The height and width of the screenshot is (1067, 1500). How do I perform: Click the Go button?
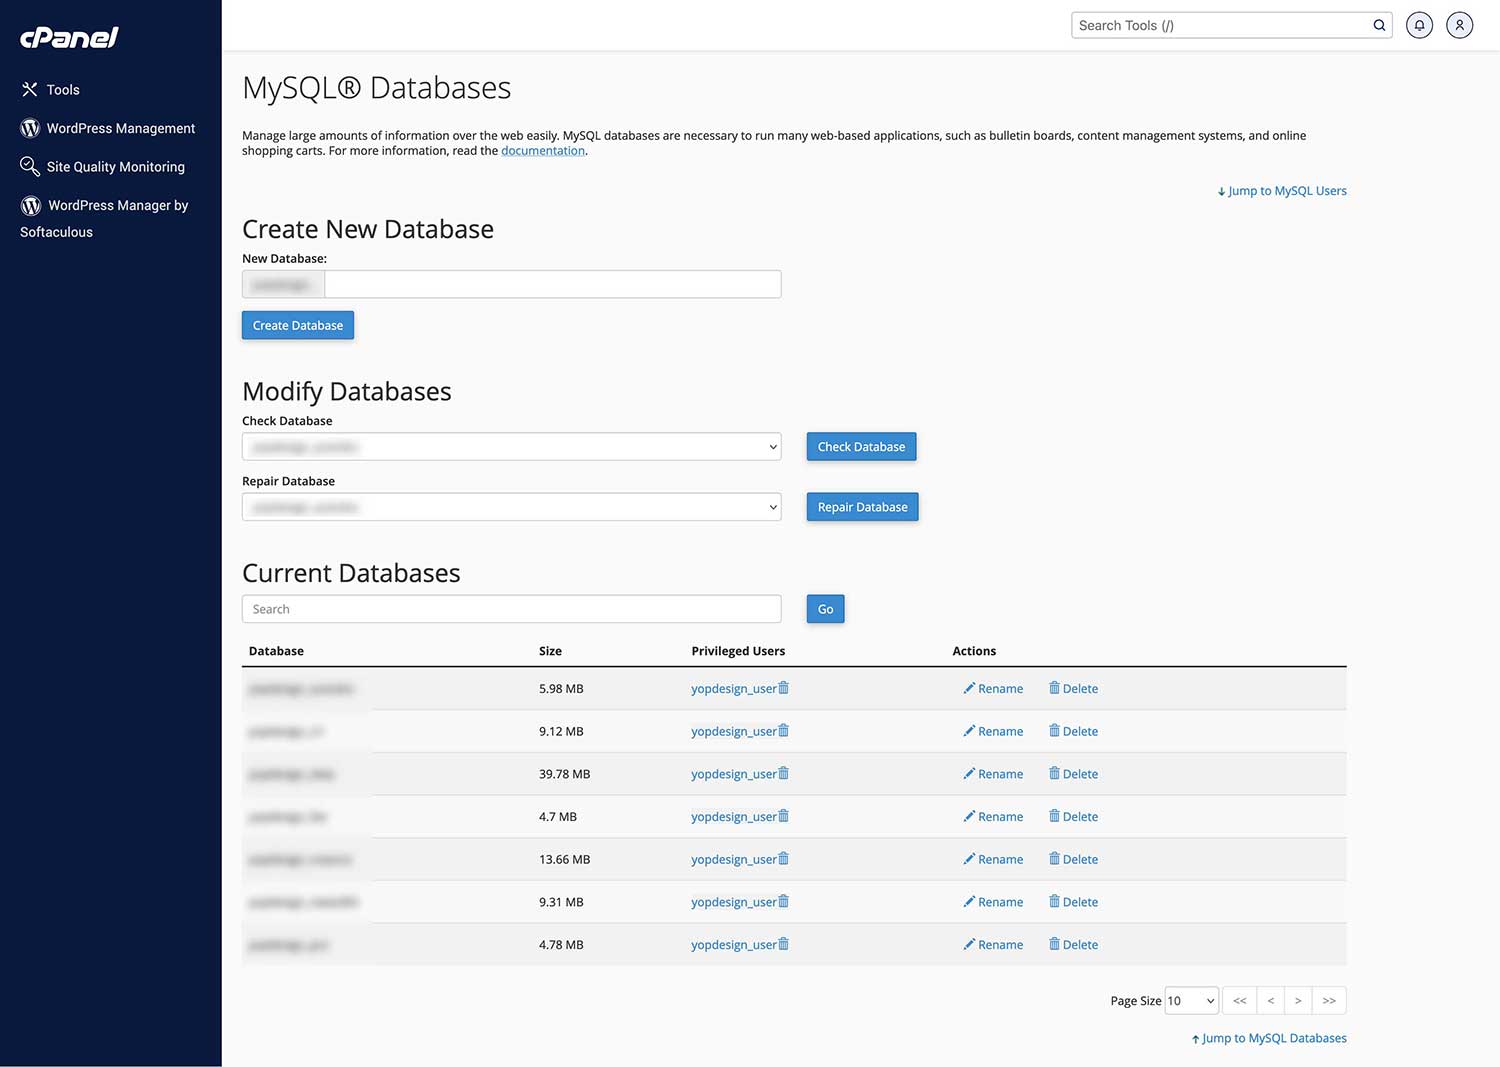pos(826,609)
